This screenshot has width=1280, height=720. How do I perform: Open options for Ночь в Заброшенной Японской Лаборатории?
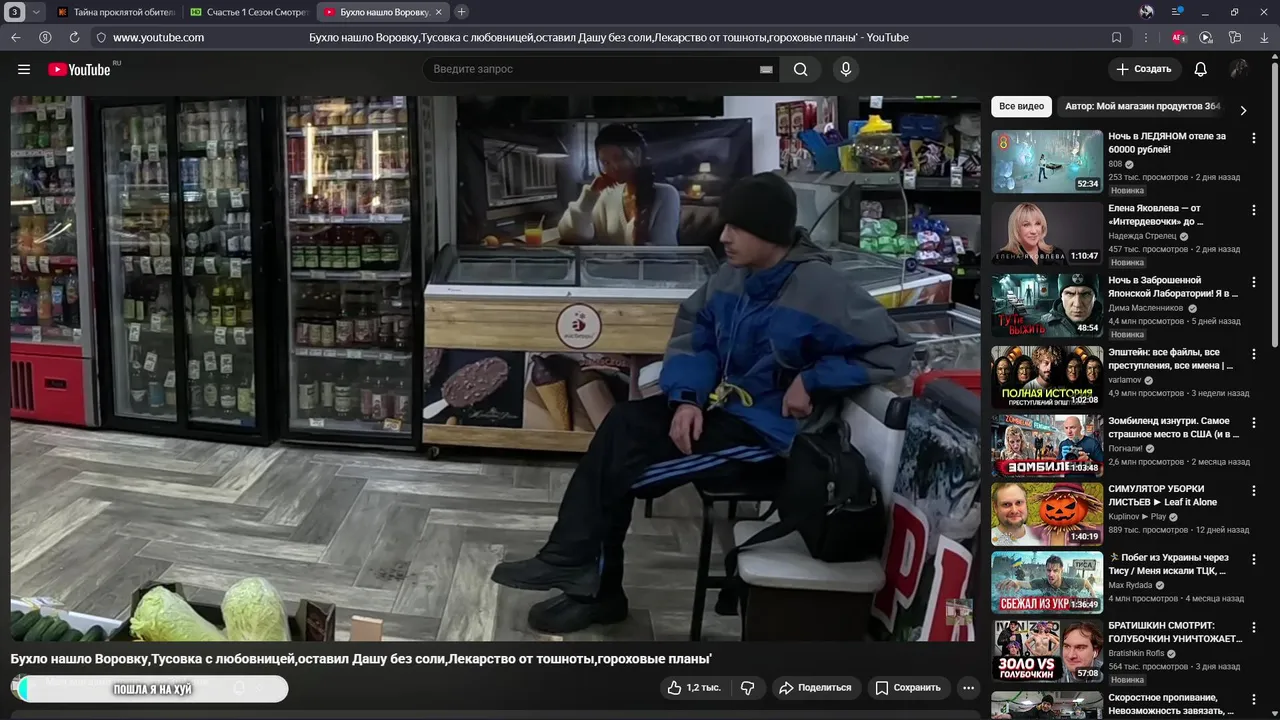(1254, 283)
